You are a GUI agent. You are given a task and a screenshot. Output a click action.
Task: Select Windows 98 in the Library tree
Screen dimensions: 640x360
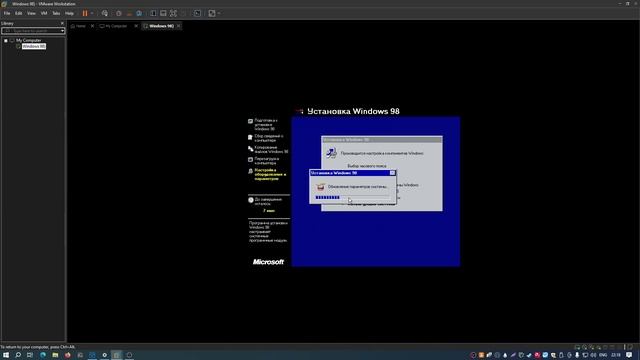[x=34, y=46]
